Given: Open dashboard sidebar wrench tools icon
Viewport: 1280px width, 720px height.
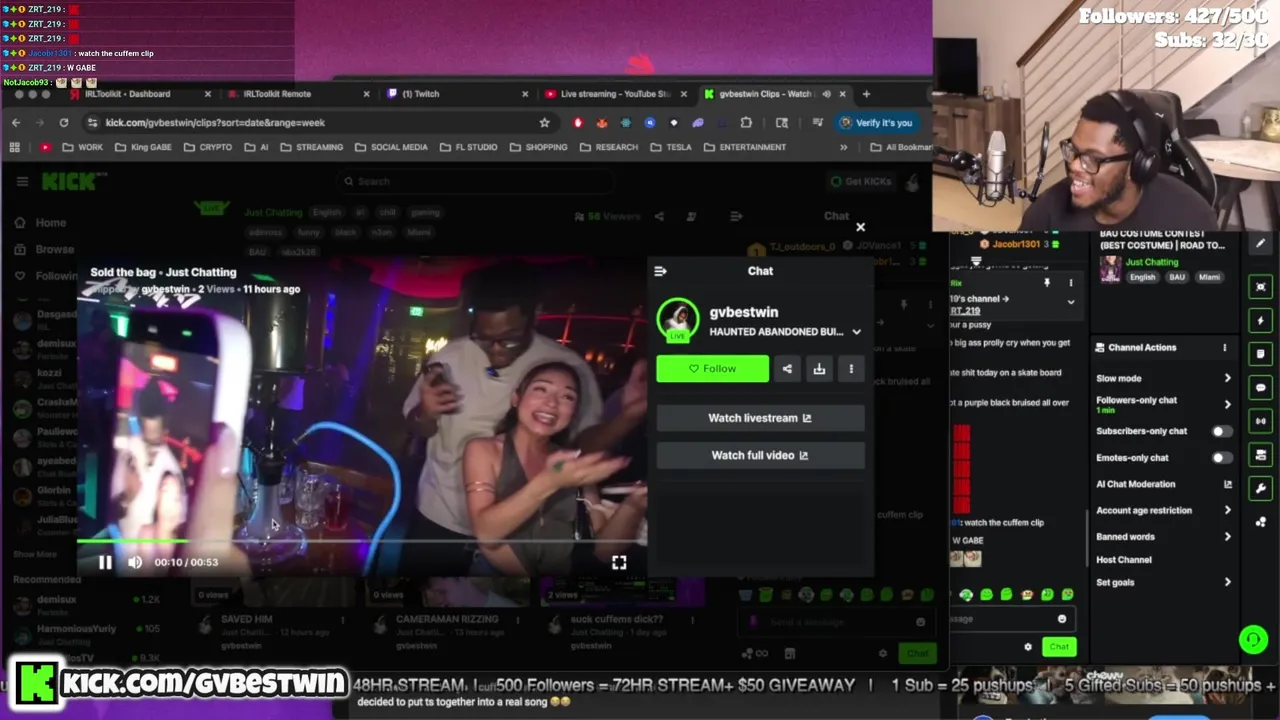Looking at the screenshot, I should click(1260, 488).
